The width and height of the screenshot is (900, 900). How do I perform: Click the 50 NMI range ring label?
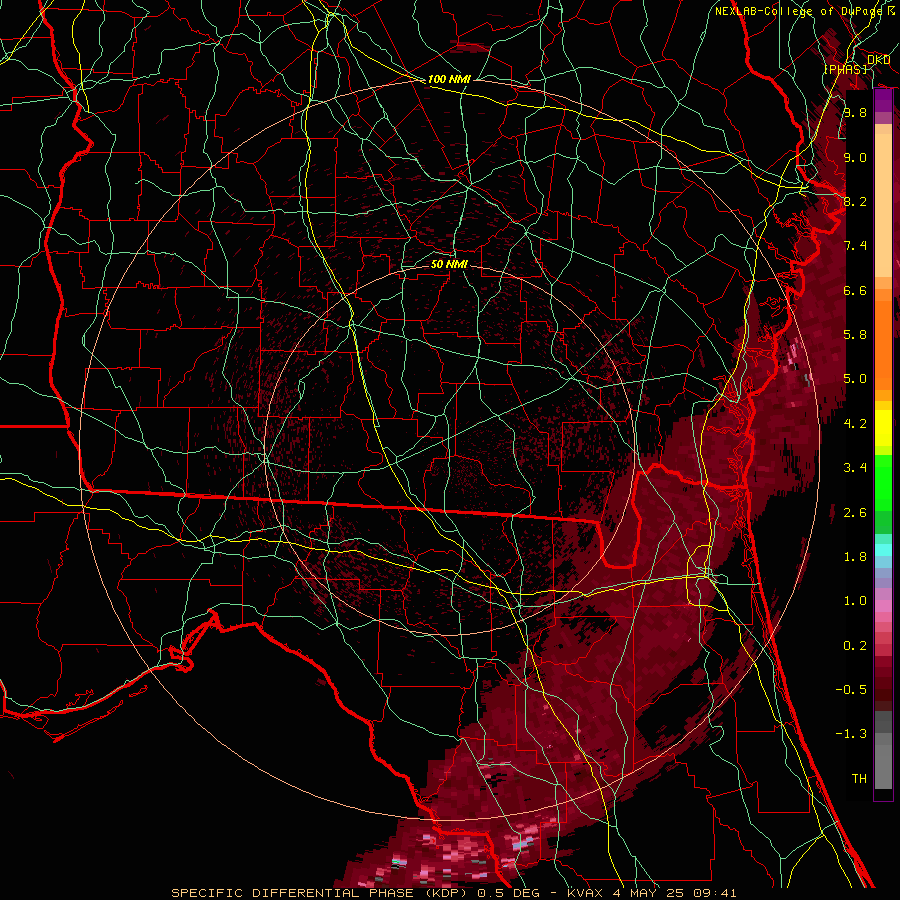point(449,264)
